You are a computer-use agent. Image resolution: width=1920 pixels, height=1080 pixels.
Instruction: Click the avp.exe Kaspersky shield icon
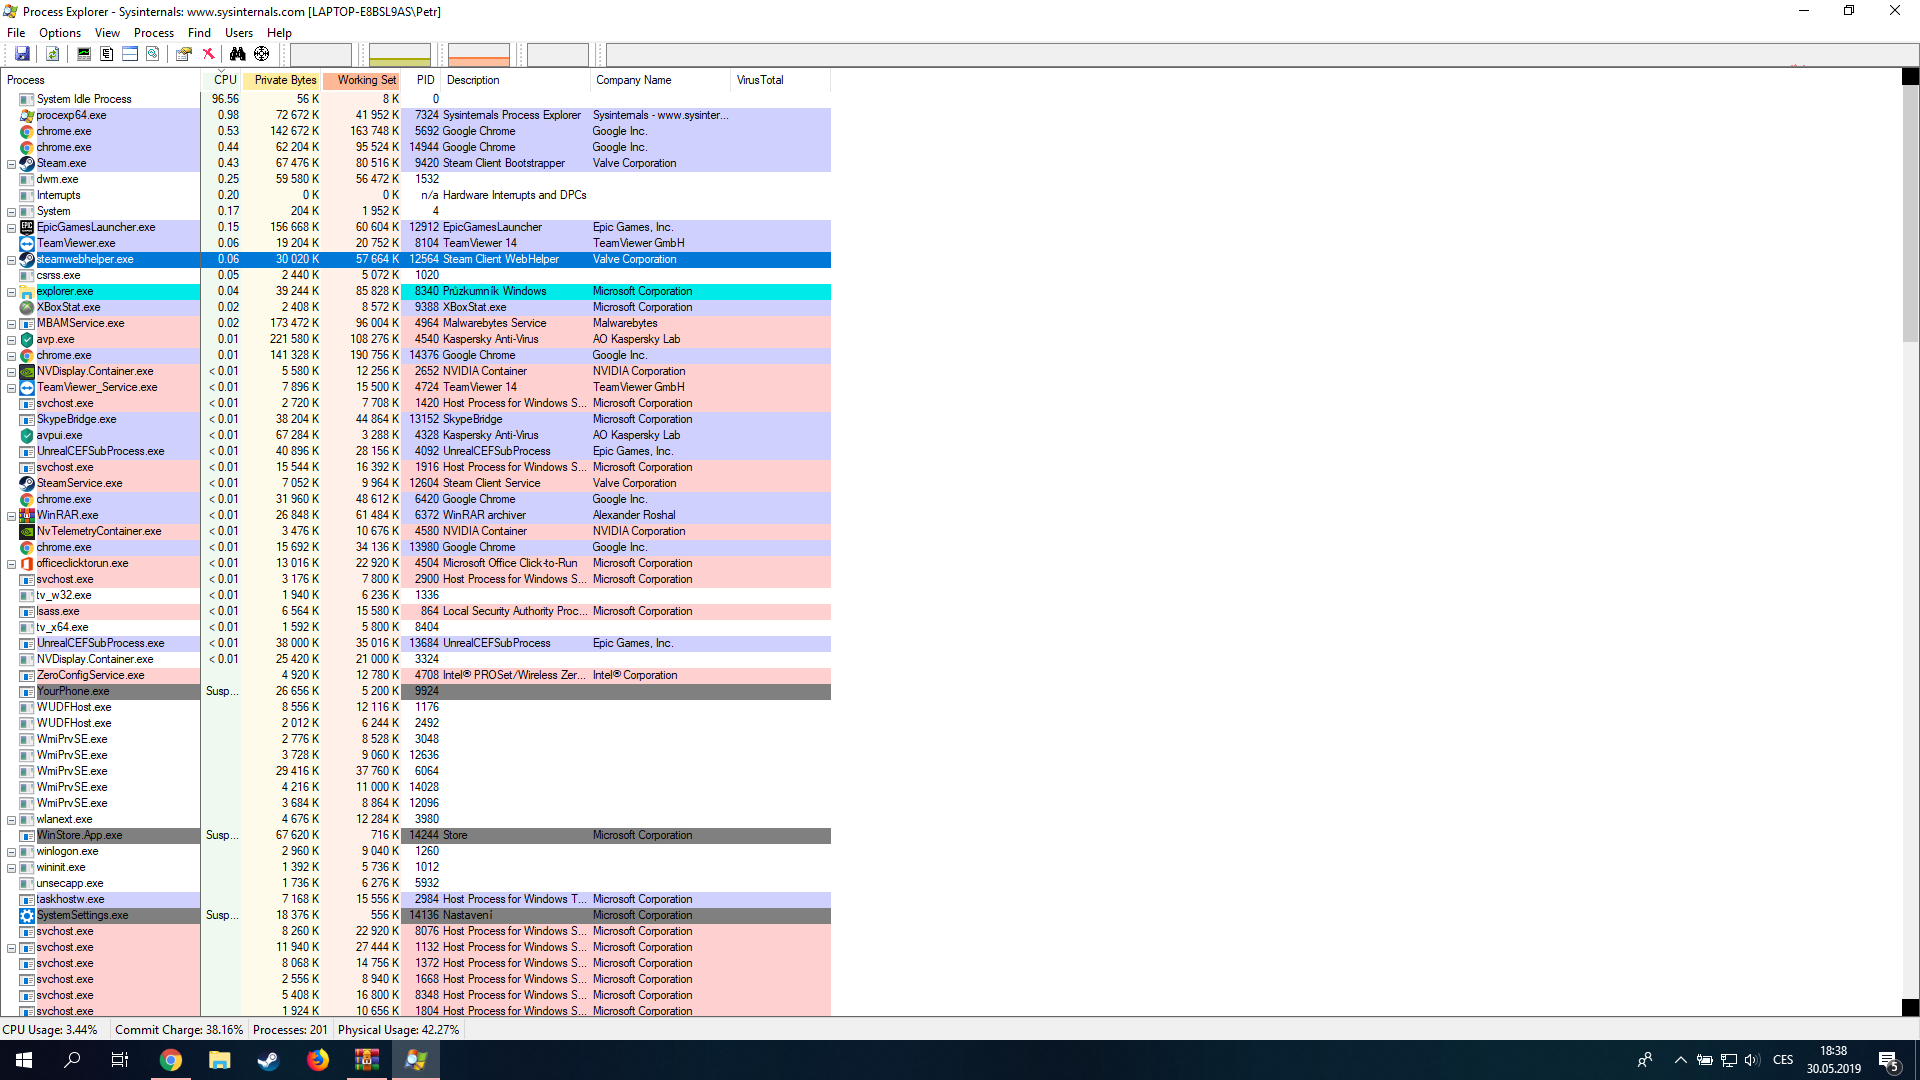pos(27,339)
